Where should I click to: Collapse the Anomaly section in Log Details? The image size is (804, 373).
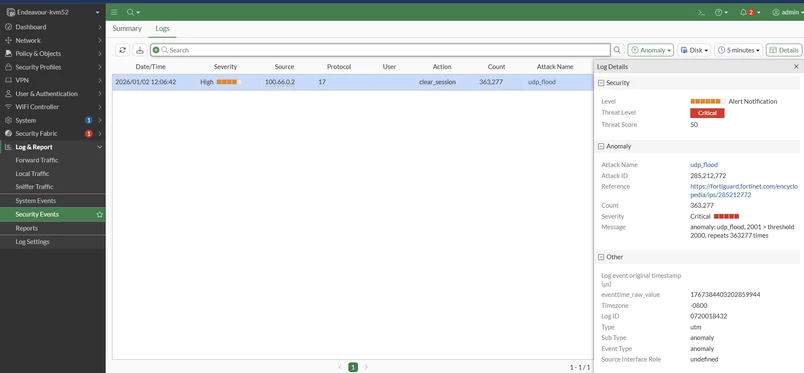pyautogui.click(x=601, y=146)
